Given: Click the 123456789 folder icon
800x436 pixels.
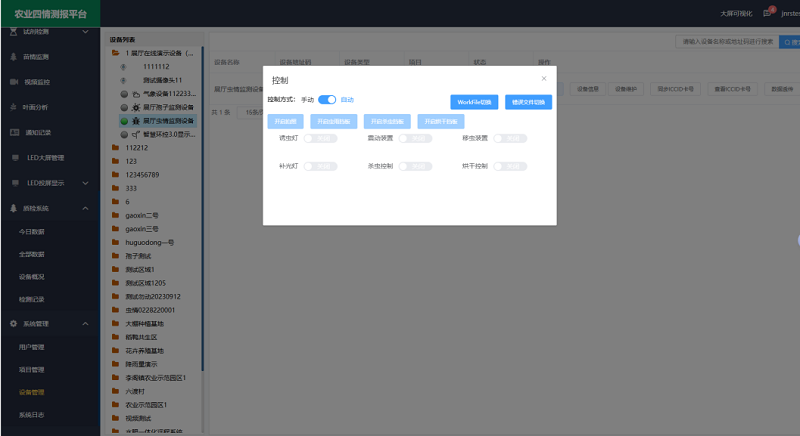Looking at the screenshot, I should pos(117,174).
